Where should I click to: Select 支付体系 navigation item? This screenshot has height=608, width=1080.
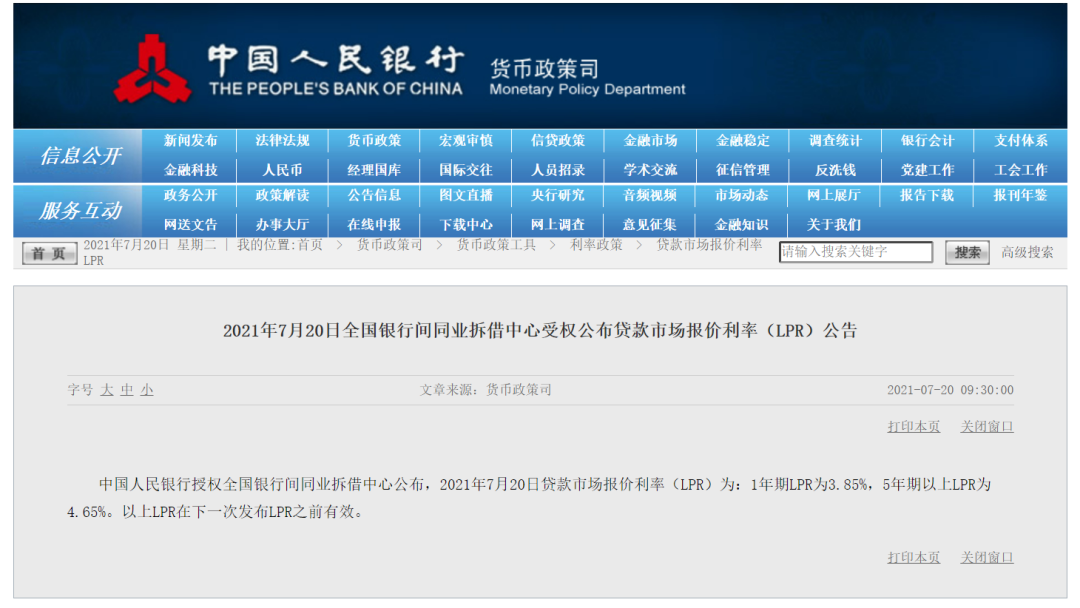1020,140
